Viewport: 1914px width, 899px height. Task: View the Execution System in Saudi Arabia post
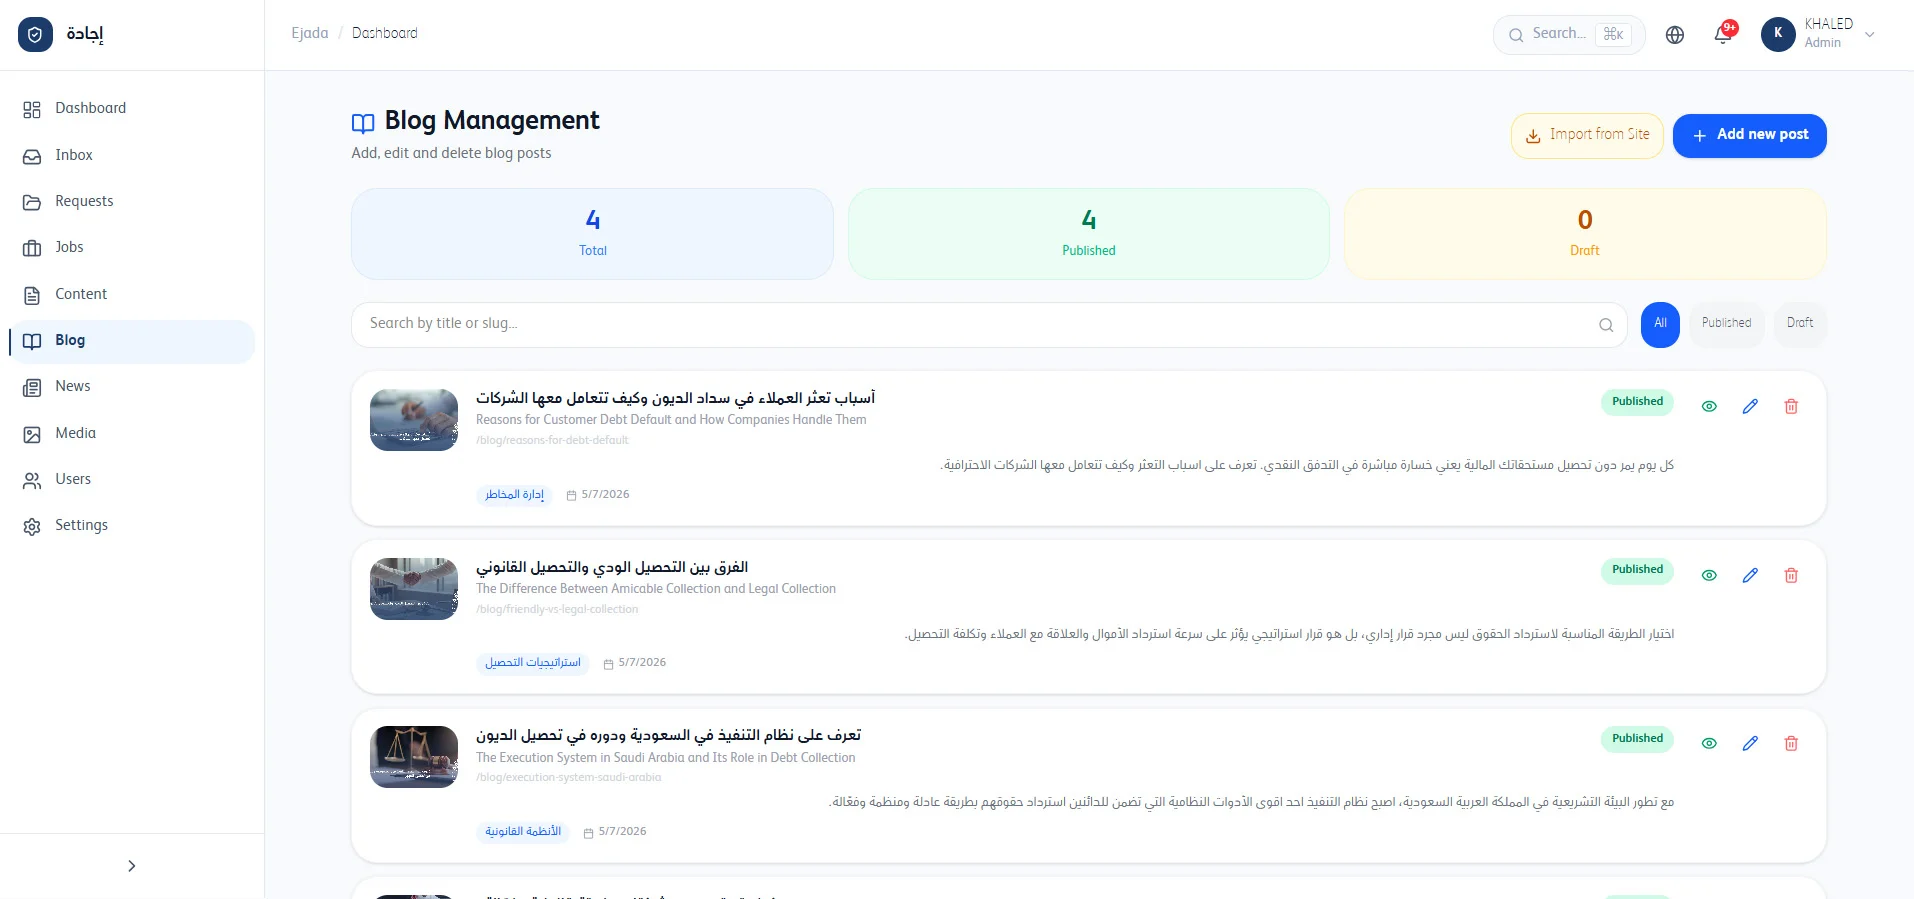[1709, 743]
